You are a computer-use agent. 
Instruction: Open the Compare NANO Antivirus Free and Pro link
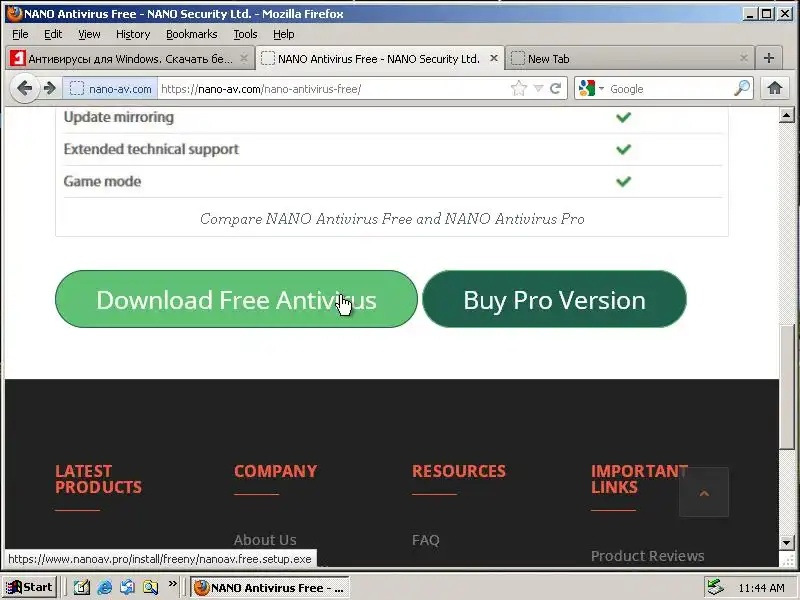392,219
